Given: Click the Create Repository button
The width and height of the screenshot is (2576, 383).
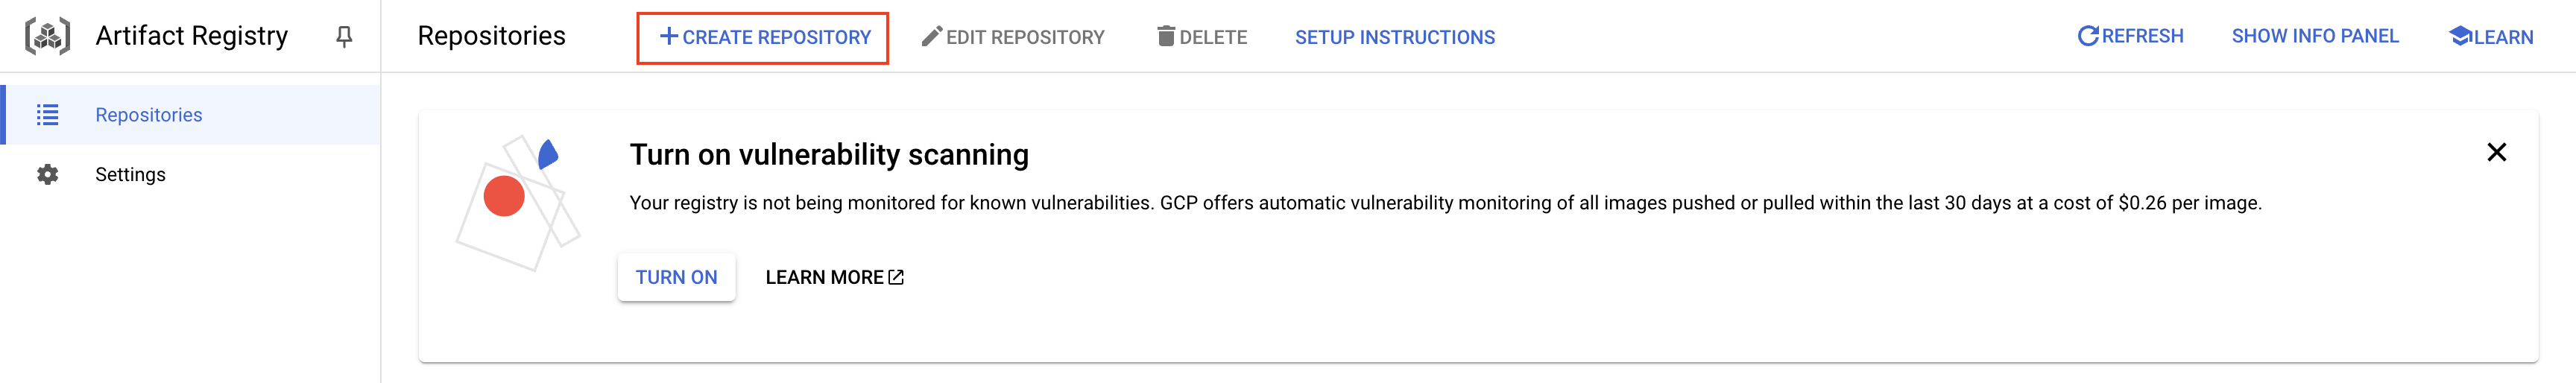Looking at the screenshot, I should point(762,37).
